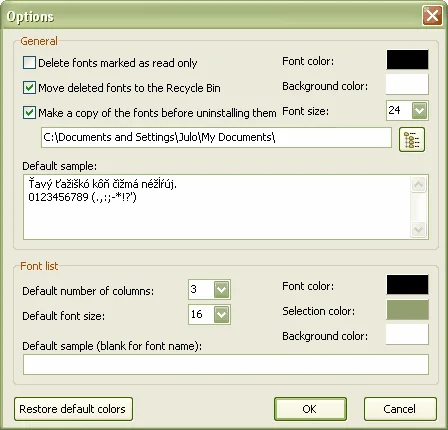Click the 'Selection color:' label
Viewport: 448px width, 430px height.
click(319, 311)
